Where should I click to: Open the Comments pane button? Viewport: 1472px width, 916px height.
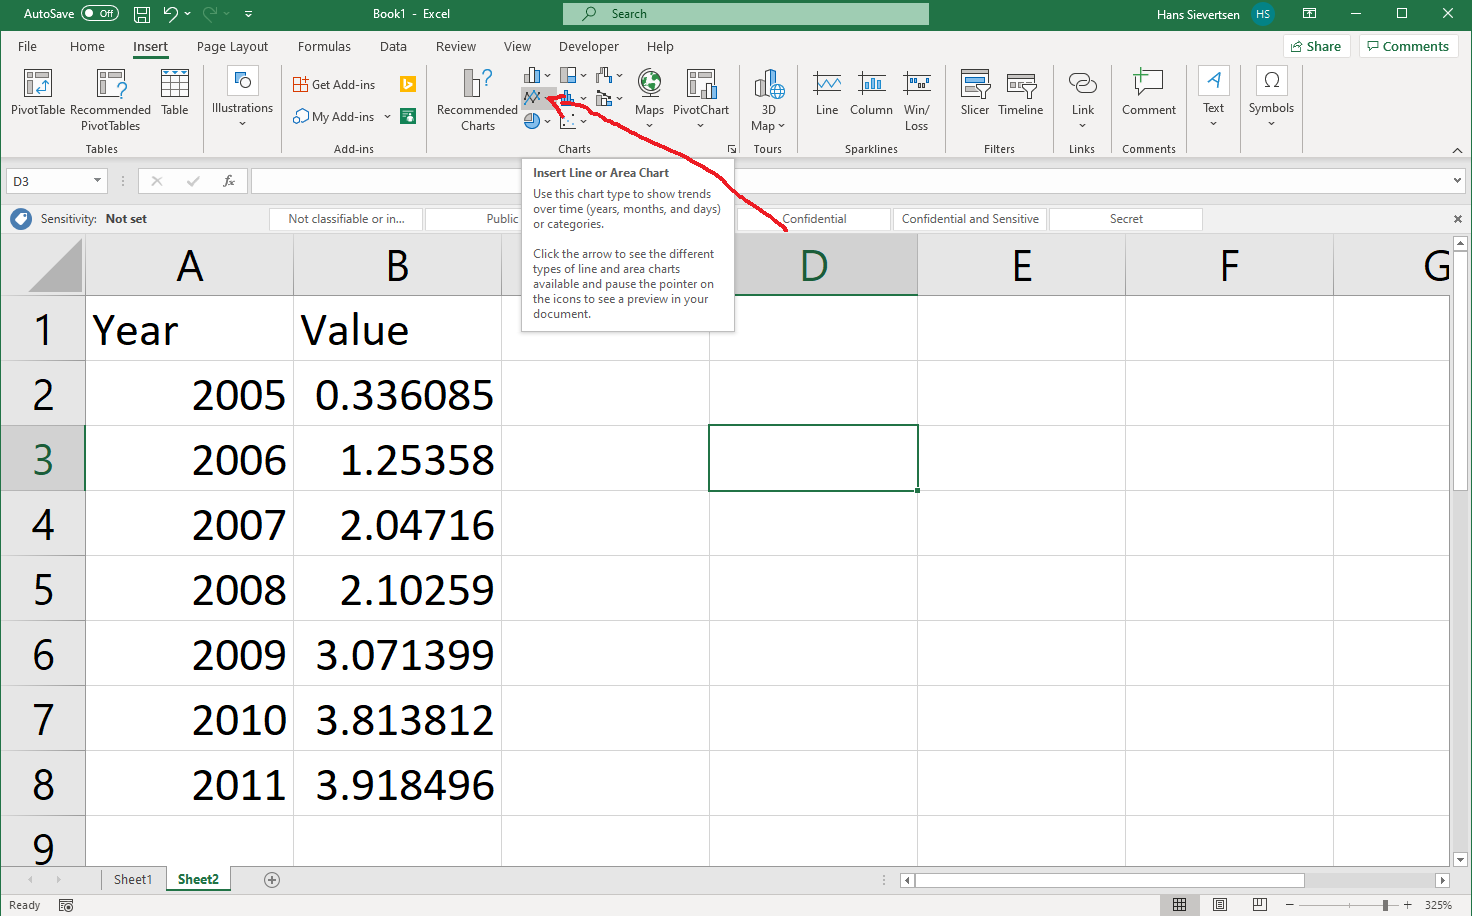click(x=1408, y=46)
